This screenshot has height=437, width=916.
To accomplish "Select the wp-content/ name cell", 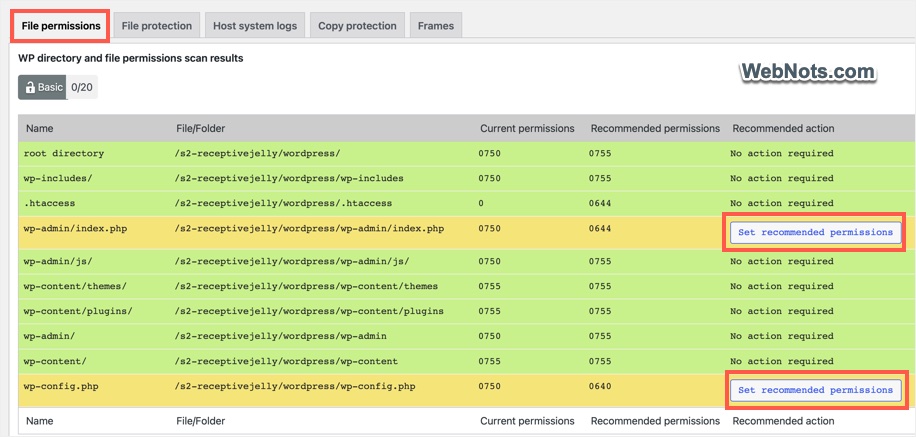I will [x=55, y=361].
